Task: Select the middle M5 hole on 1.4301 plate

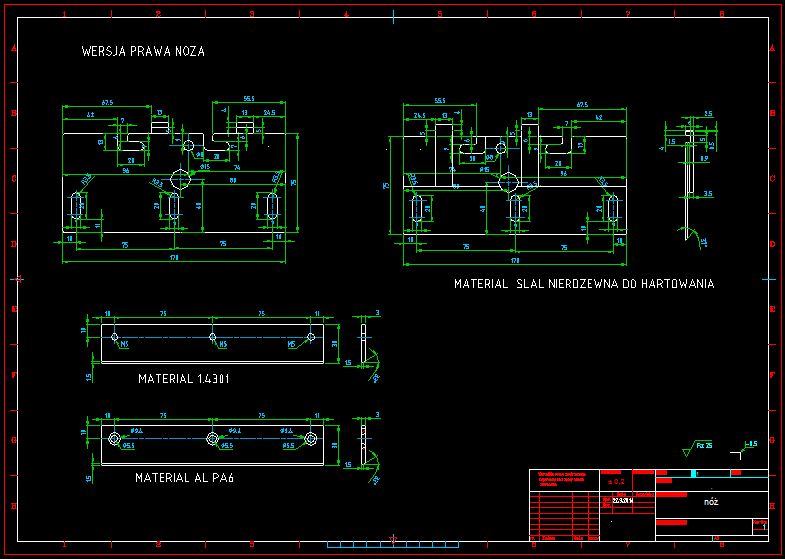Action: click(x=212, y=337)
